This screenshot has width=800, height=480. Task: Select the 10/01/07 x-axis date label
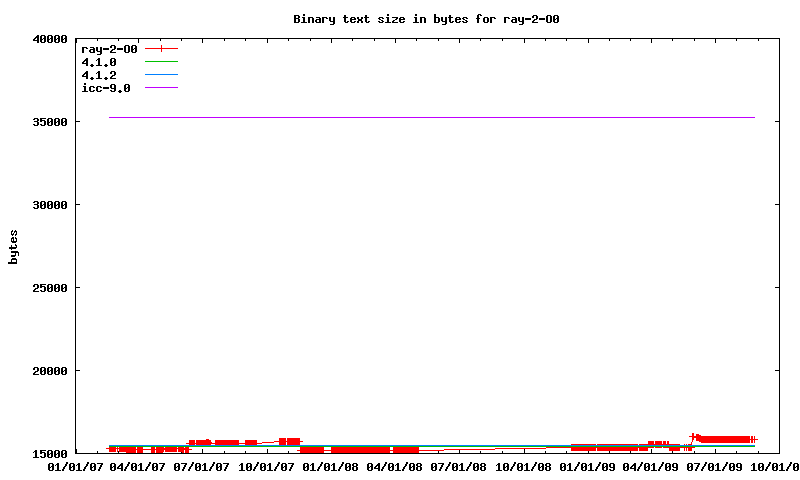[x=266, y=466]
